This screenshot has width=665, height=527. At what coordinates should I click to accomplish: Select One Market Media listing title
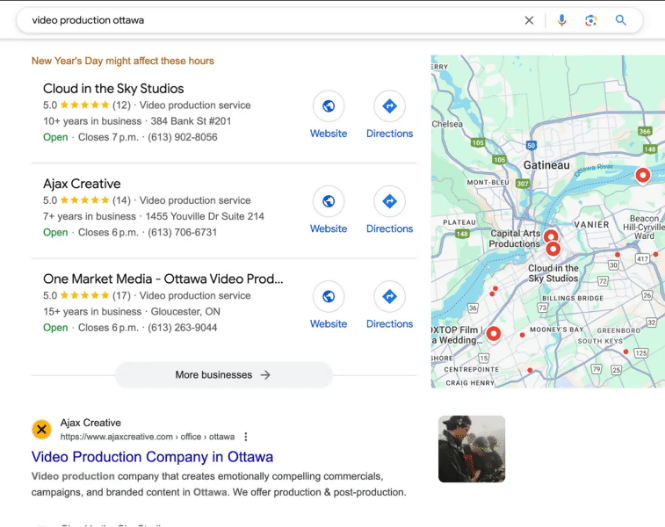163,279
